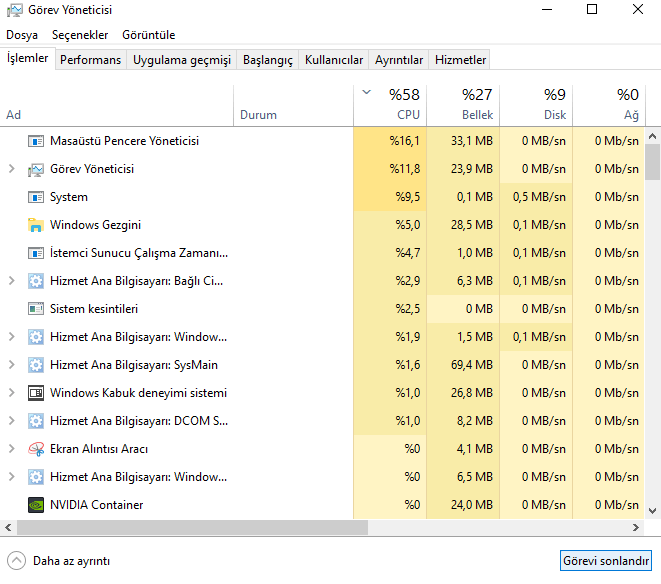Click the vertical scrollbar thumb
The height and width of the screenshot is (584, 661).
pos(653,162)
